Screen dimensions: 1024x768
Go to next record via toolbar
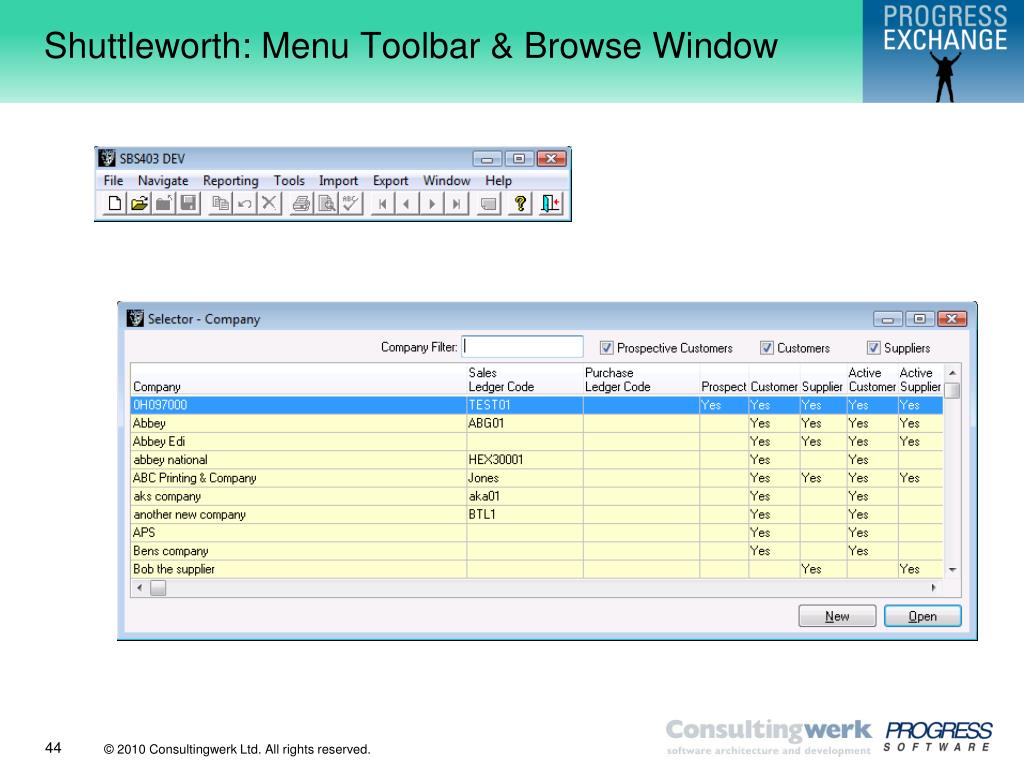point(432,204)
